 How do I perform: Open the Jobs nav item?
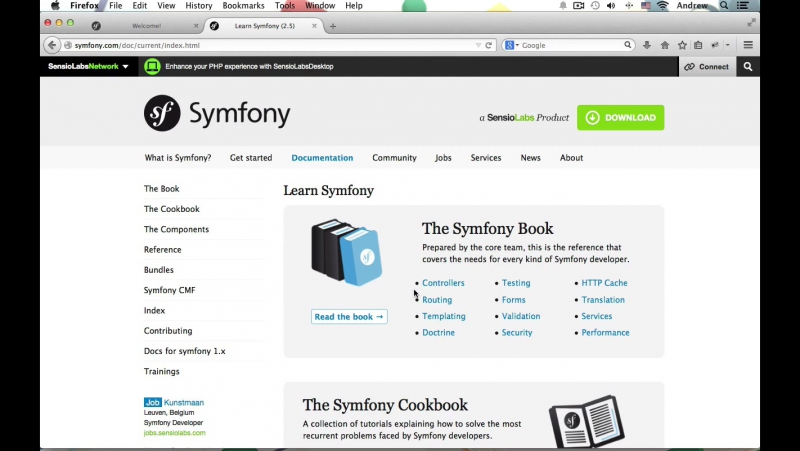click(x=443, y=158)
